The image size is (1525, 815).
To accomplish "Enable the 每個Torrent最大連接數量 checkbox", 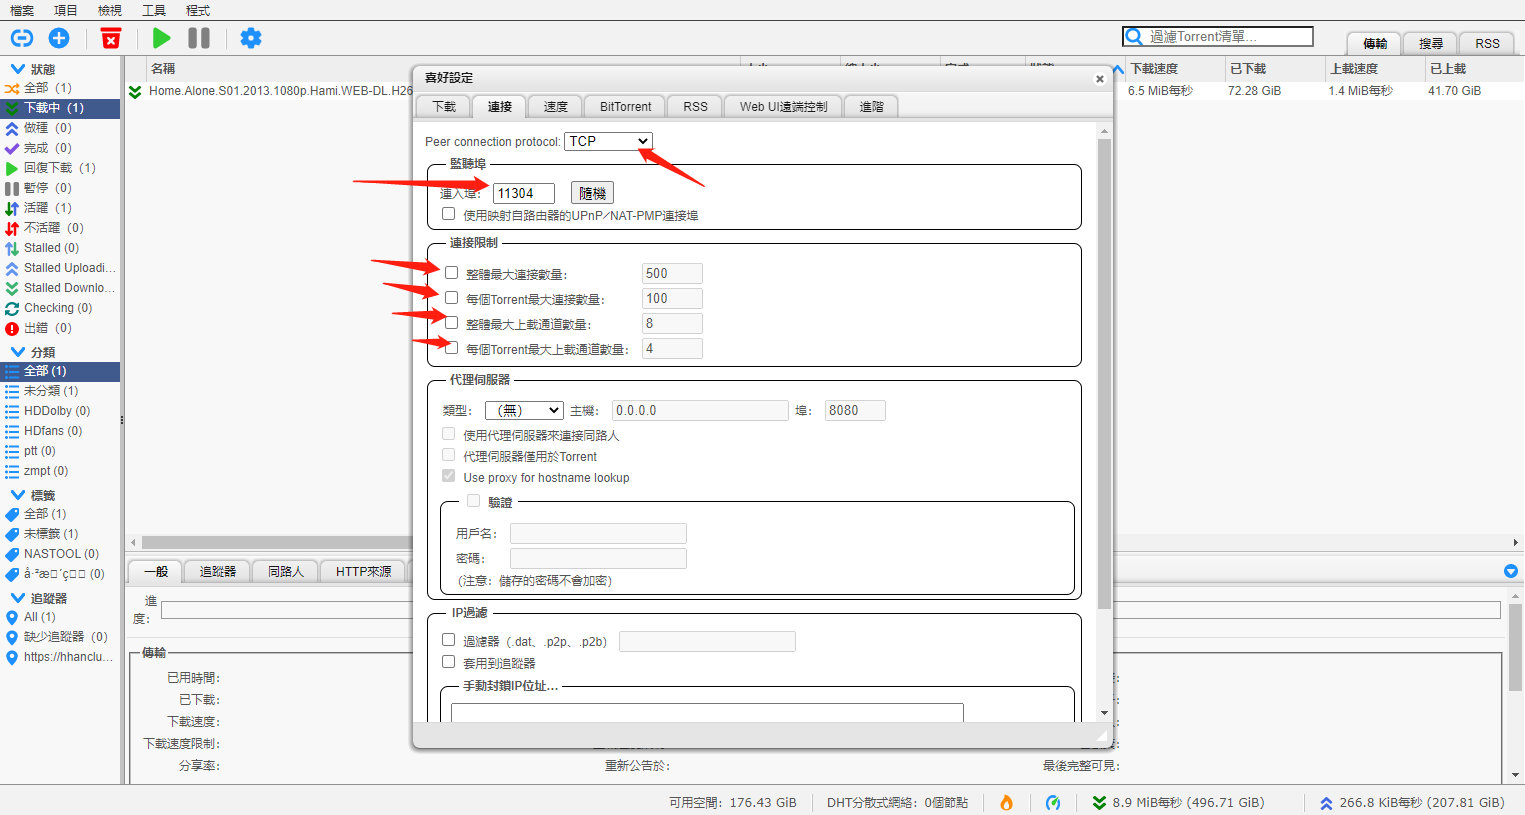I will 452,298.
